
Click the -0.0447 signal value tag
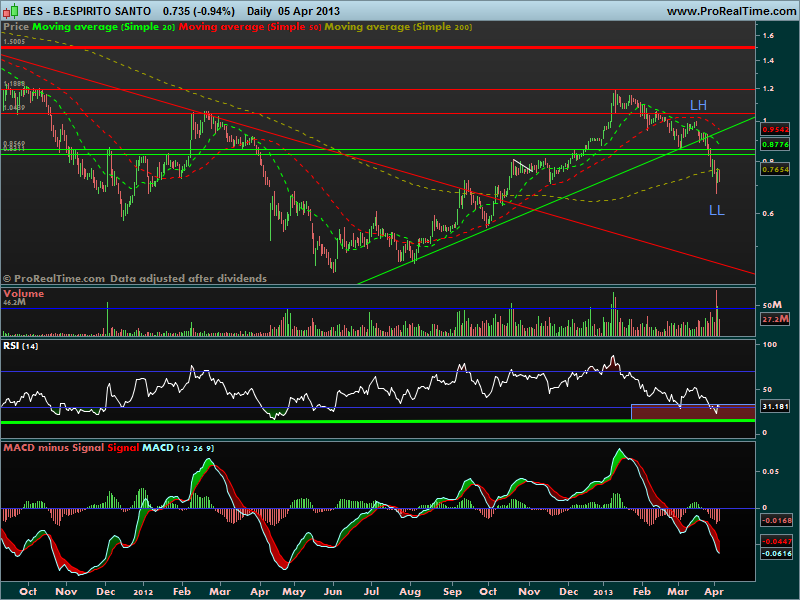[x=776, y=541]
